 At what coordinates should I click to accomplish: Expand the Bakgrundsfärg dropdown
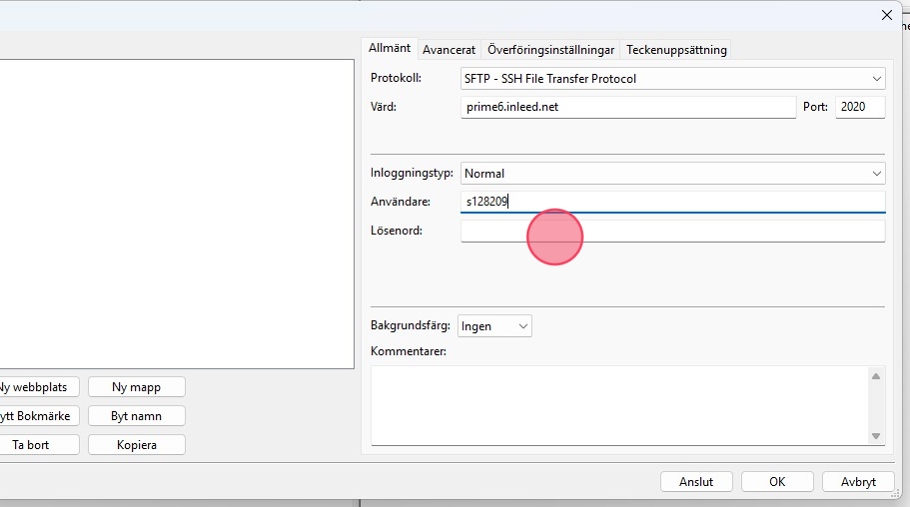(x=494, y=326)
